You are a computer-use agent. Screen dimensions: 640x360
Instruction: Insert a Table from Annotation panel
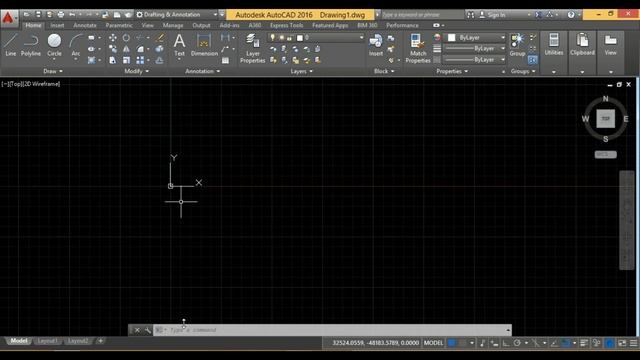click(x=225, y=60)
